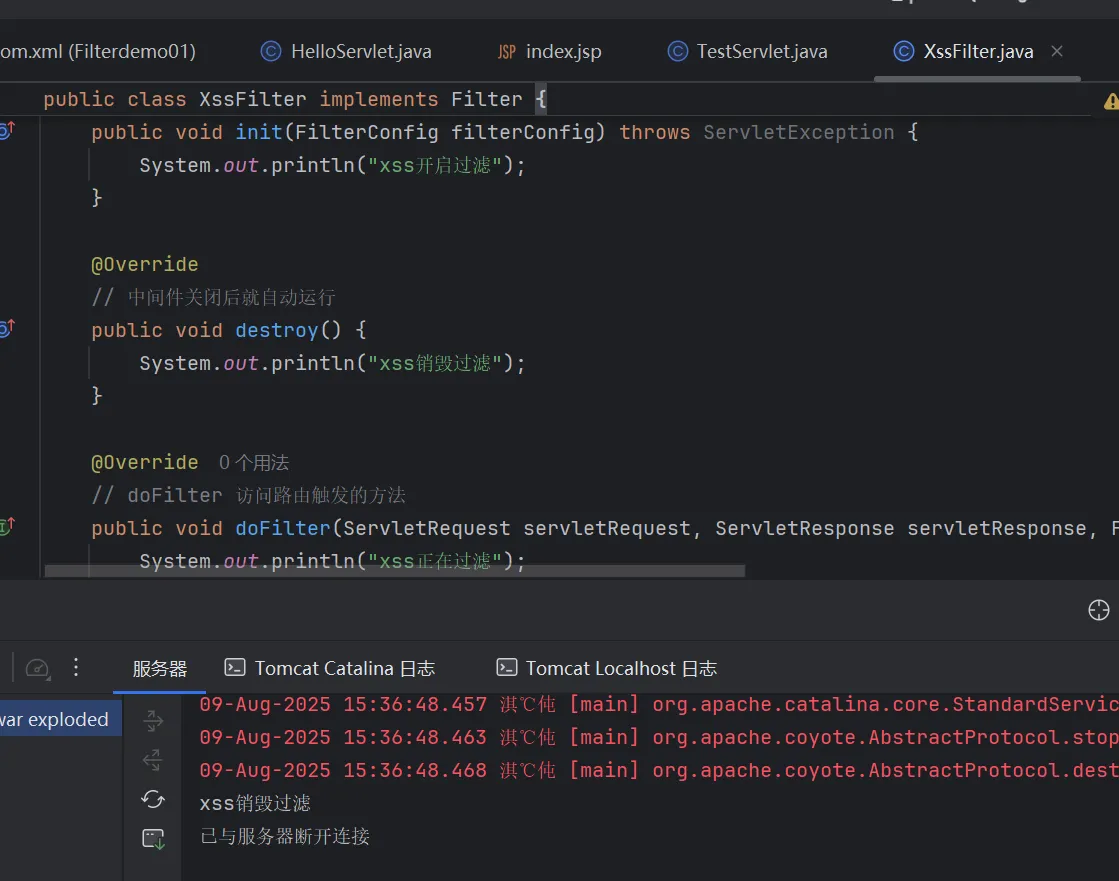Open the three-dot more options menu
Image resolution: width=1119 pixels, height=881 pixels.
[x=76, y=668]
